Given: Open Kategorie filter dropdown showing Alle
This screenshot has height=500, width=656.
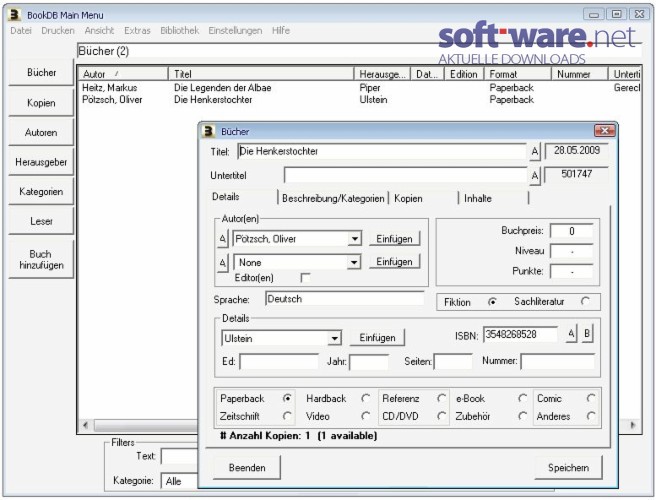Looking at the screenshot, I should 181,481.
